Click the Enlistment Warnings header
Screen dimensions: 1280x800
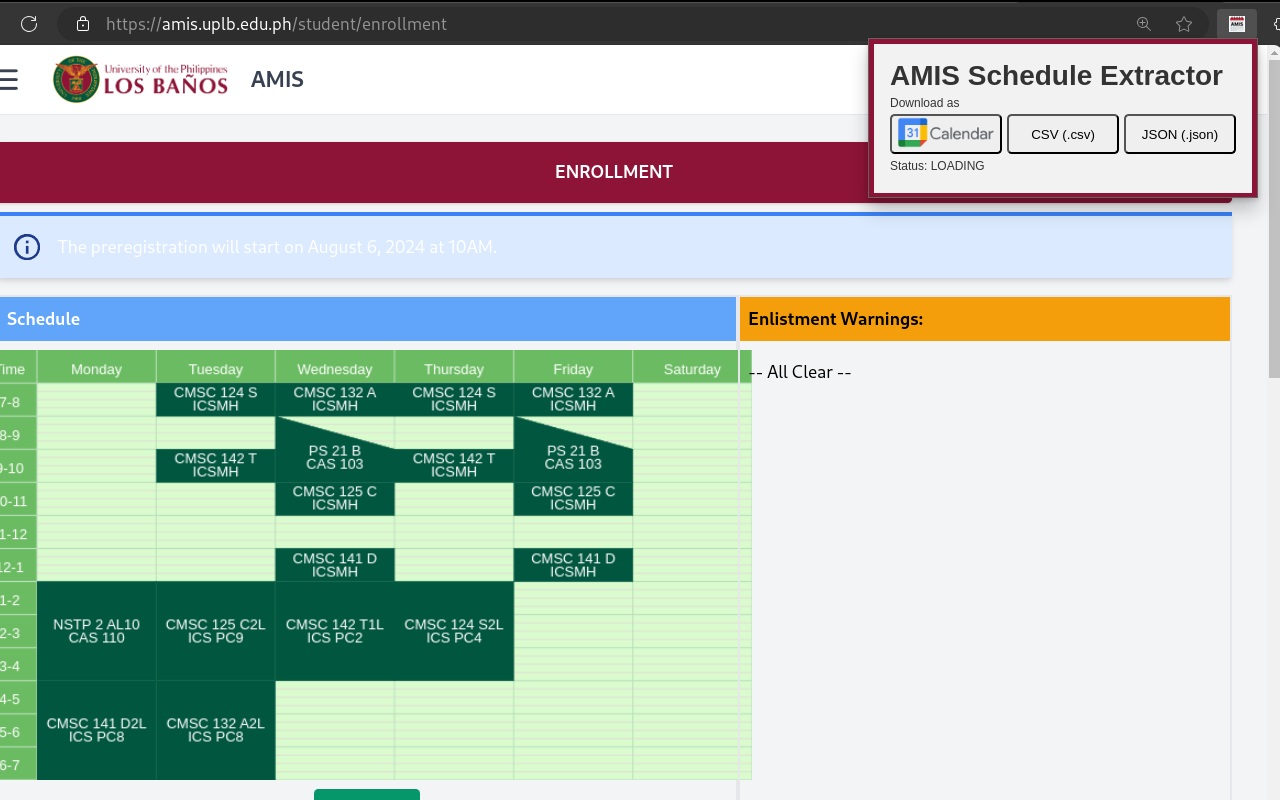coord(835,318)
